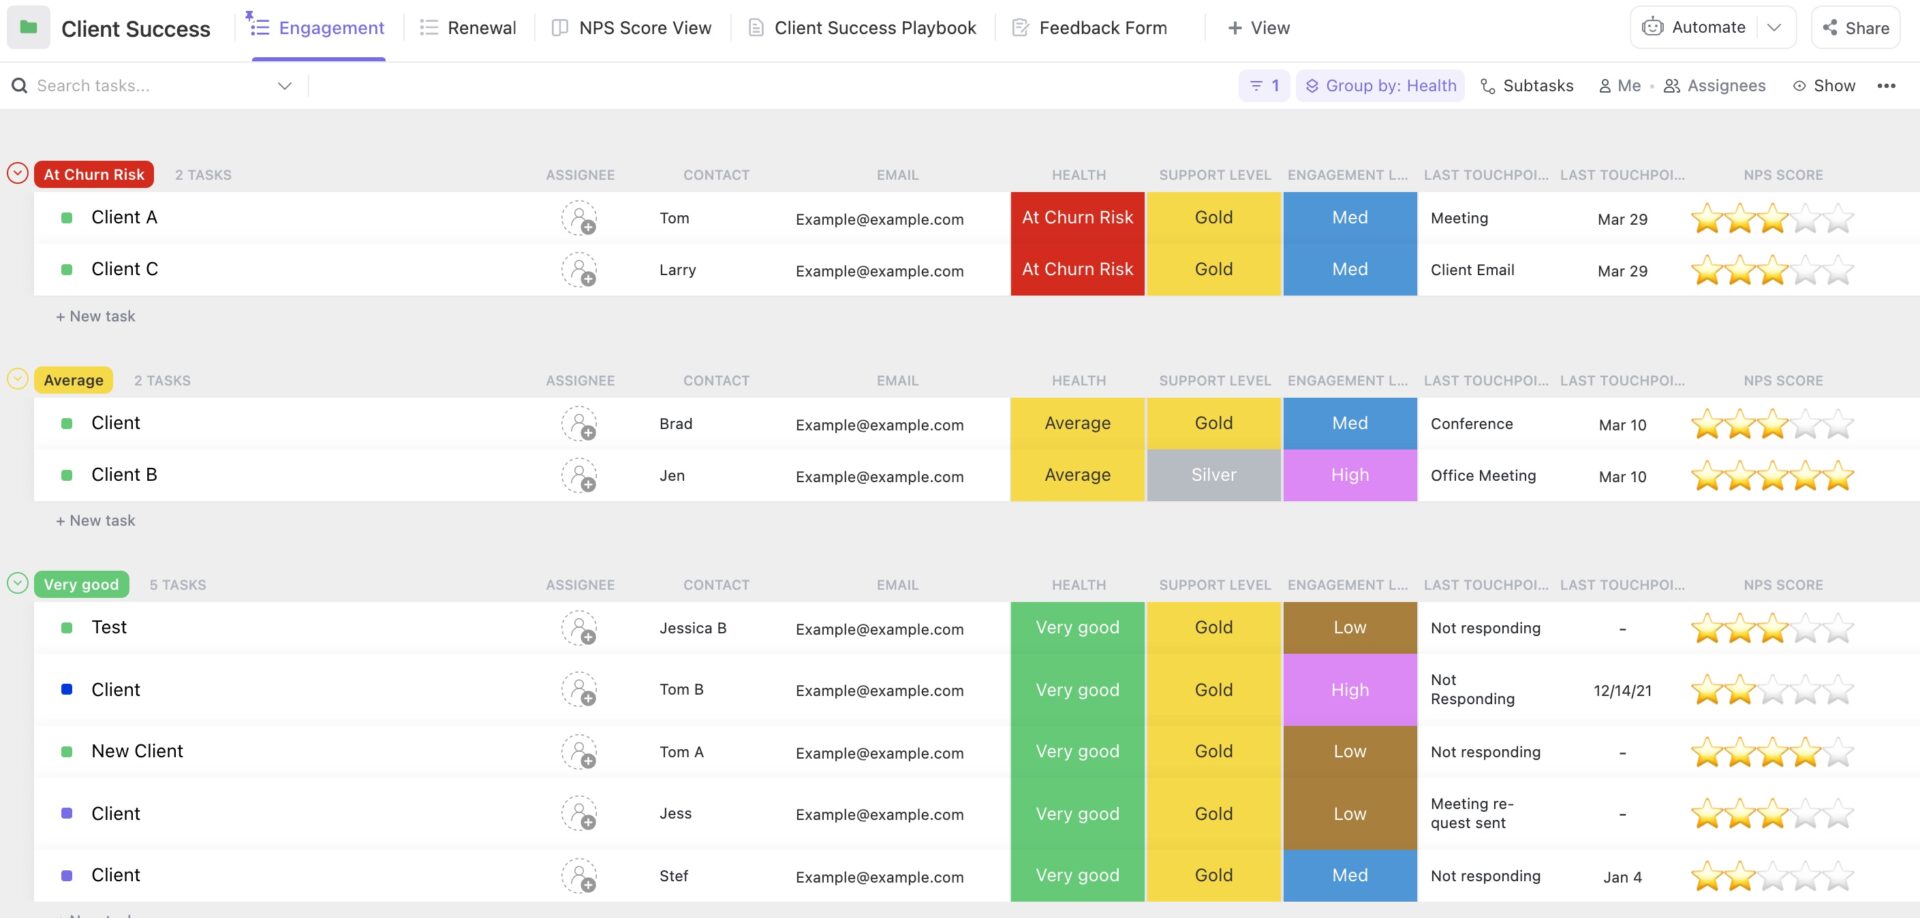
Task: Add a new task under Average group
Action: [95, 520]
